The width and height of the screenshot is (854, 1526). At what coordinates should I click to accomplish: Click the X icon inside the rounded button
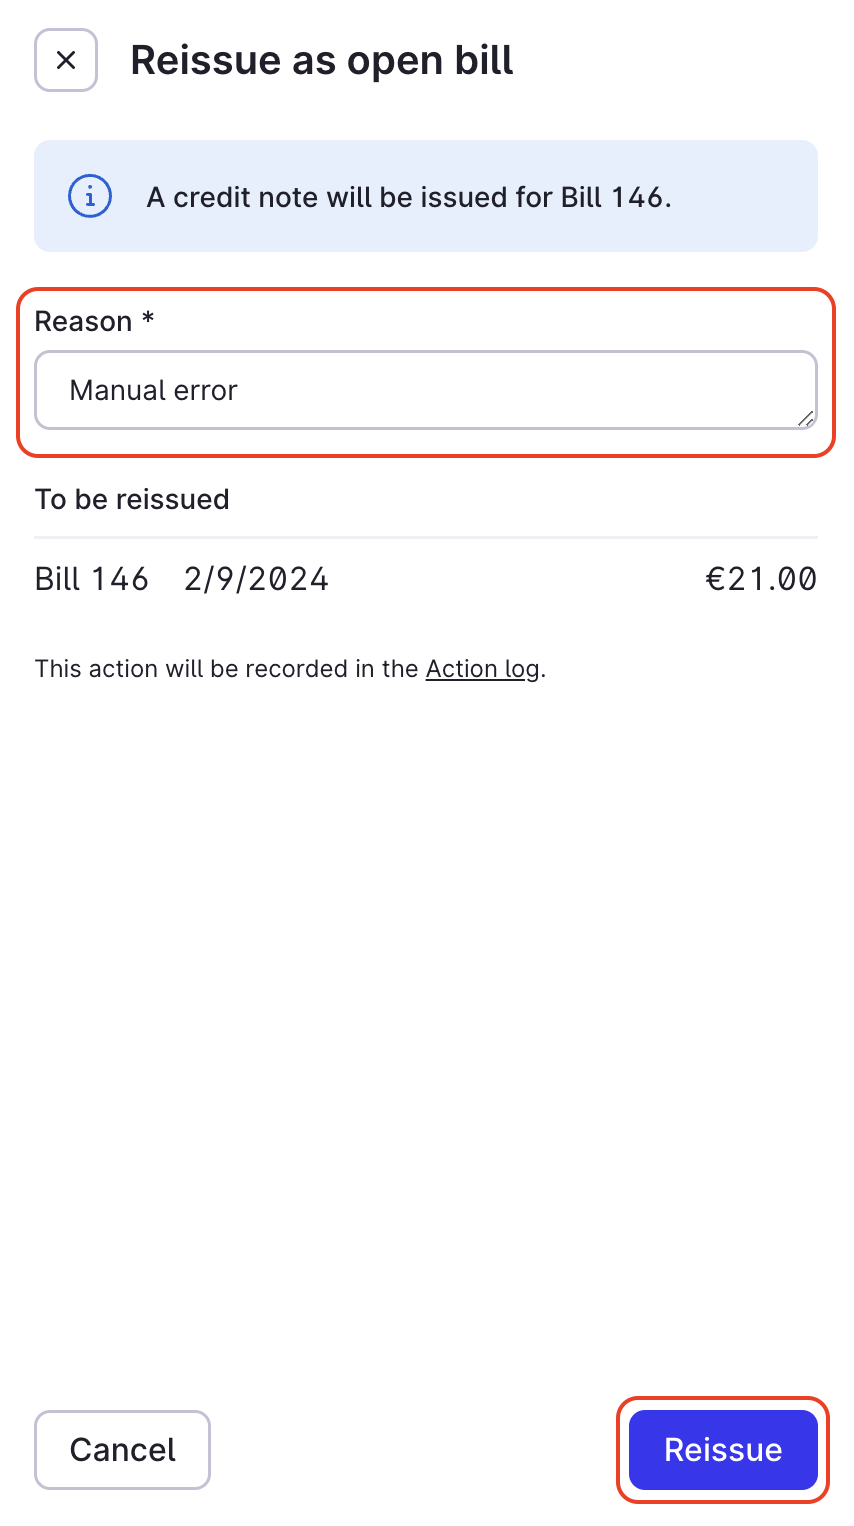point(65,60)
